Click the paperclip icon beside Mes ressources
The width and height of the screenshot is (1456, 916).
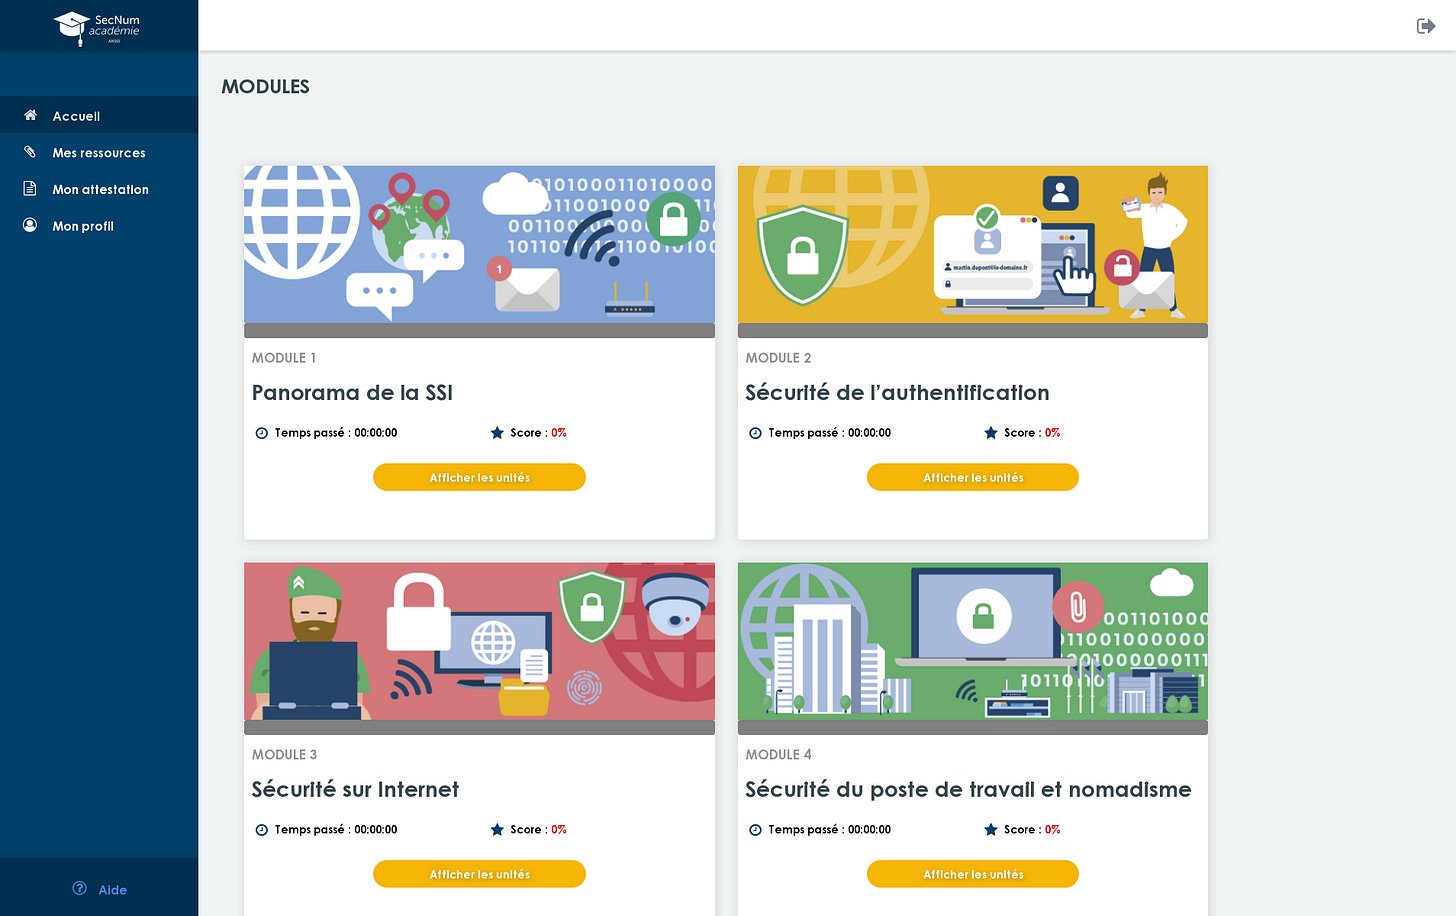pos(30,152)
